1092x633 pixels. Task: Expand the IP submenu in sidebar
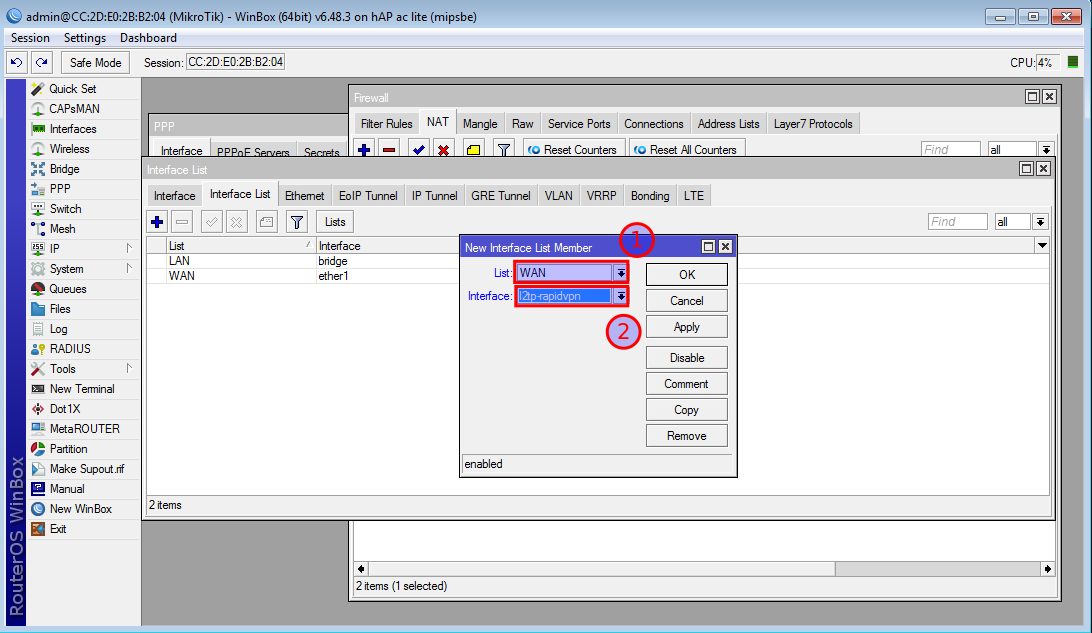[129, 249]
